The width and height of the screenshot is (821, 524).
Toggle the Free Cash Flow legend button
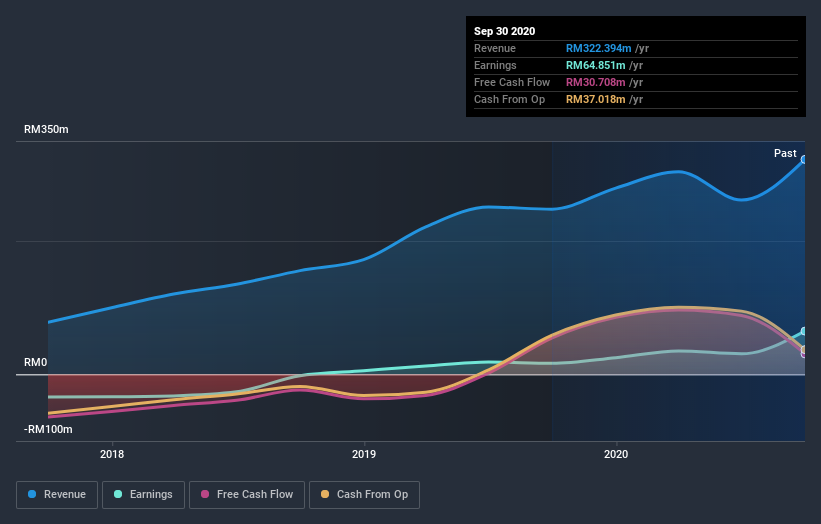247,495
